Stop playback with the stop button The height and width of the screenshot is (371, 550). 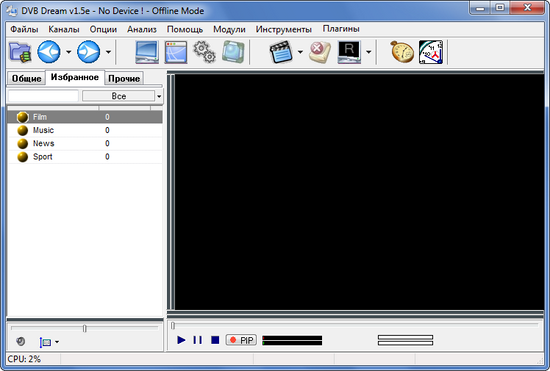pos(215,340)
